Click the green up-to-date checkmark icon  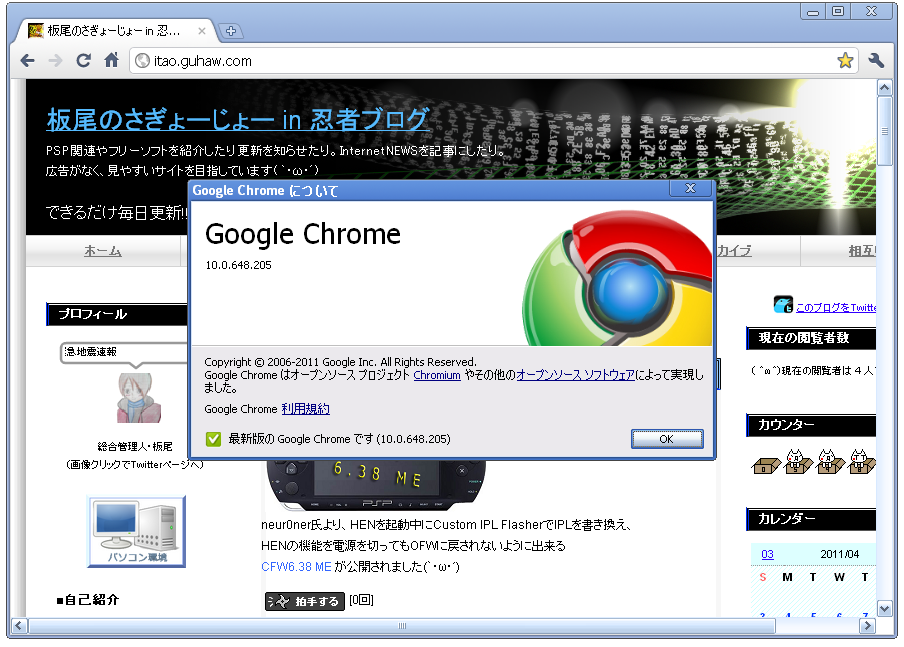click(x=213, y=439)
